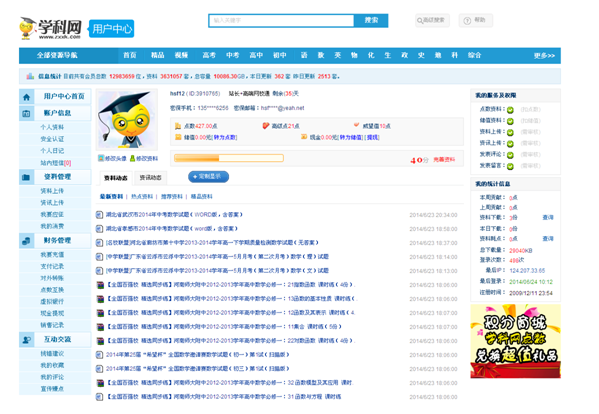This screenshot has width=599, height=414.
Task: Filter by 精品资料
Action: [x=201, y=197]
